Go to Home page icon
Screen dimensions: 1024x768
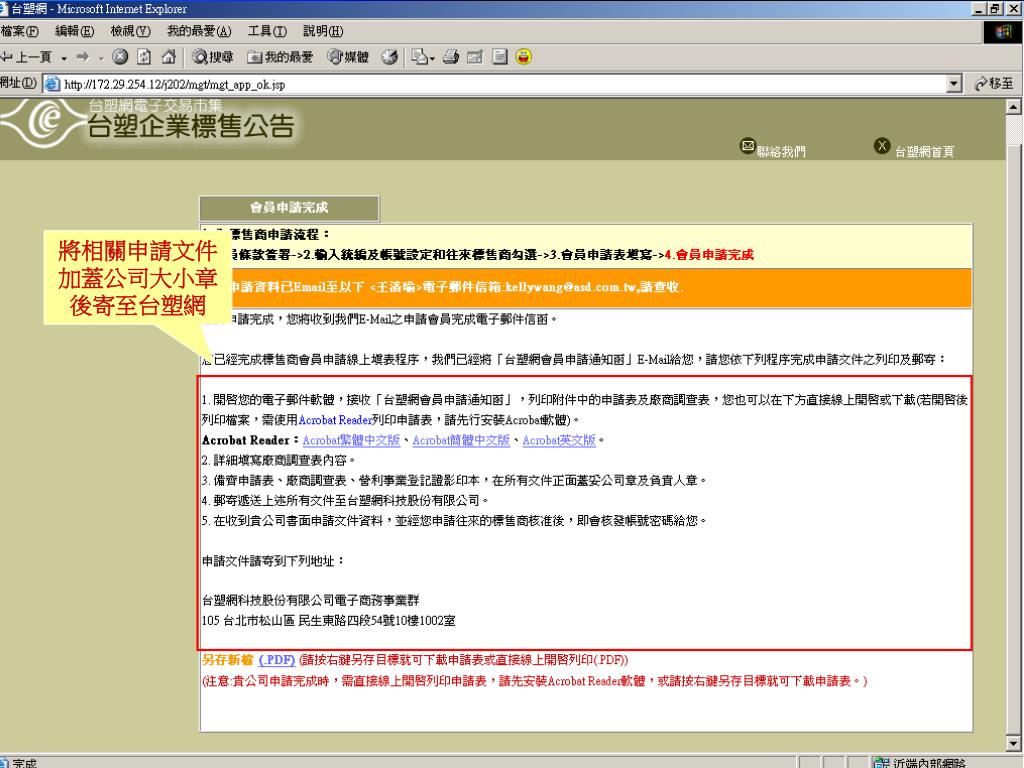[168, 57]
